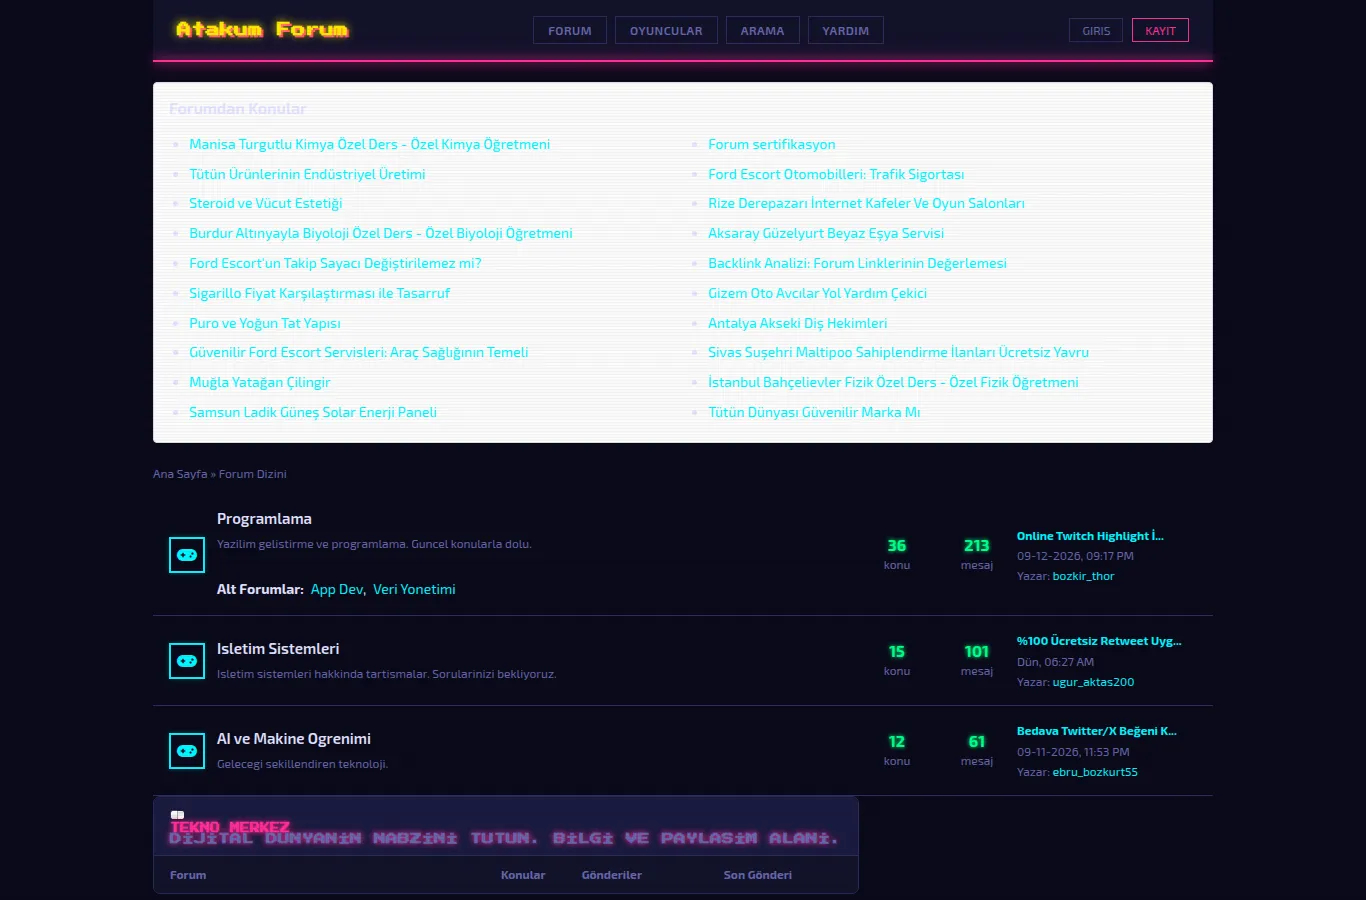Click the Programlama forum gamepad icon

coord(187,555)
